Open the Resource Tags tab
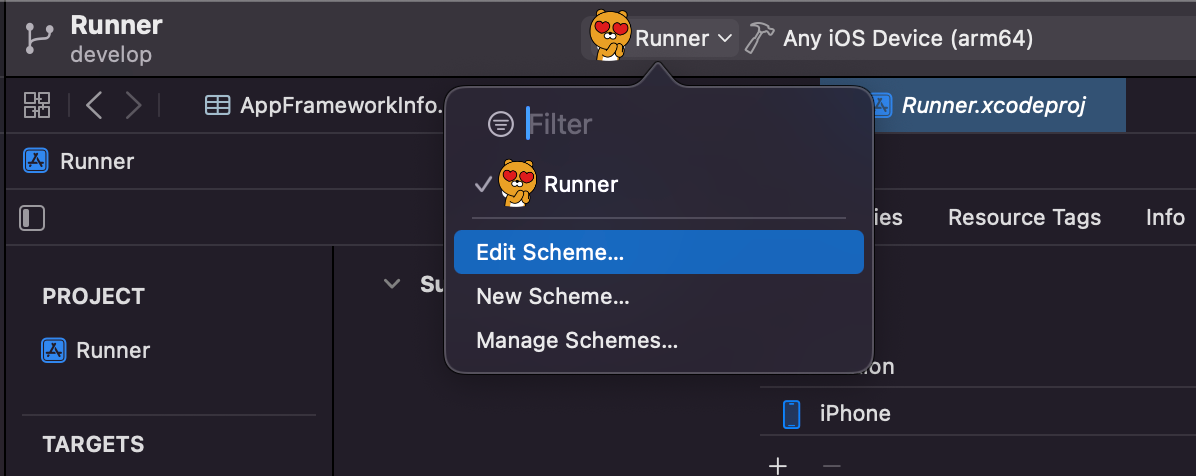This screenshot has height=476, width=1196. 1024,217
